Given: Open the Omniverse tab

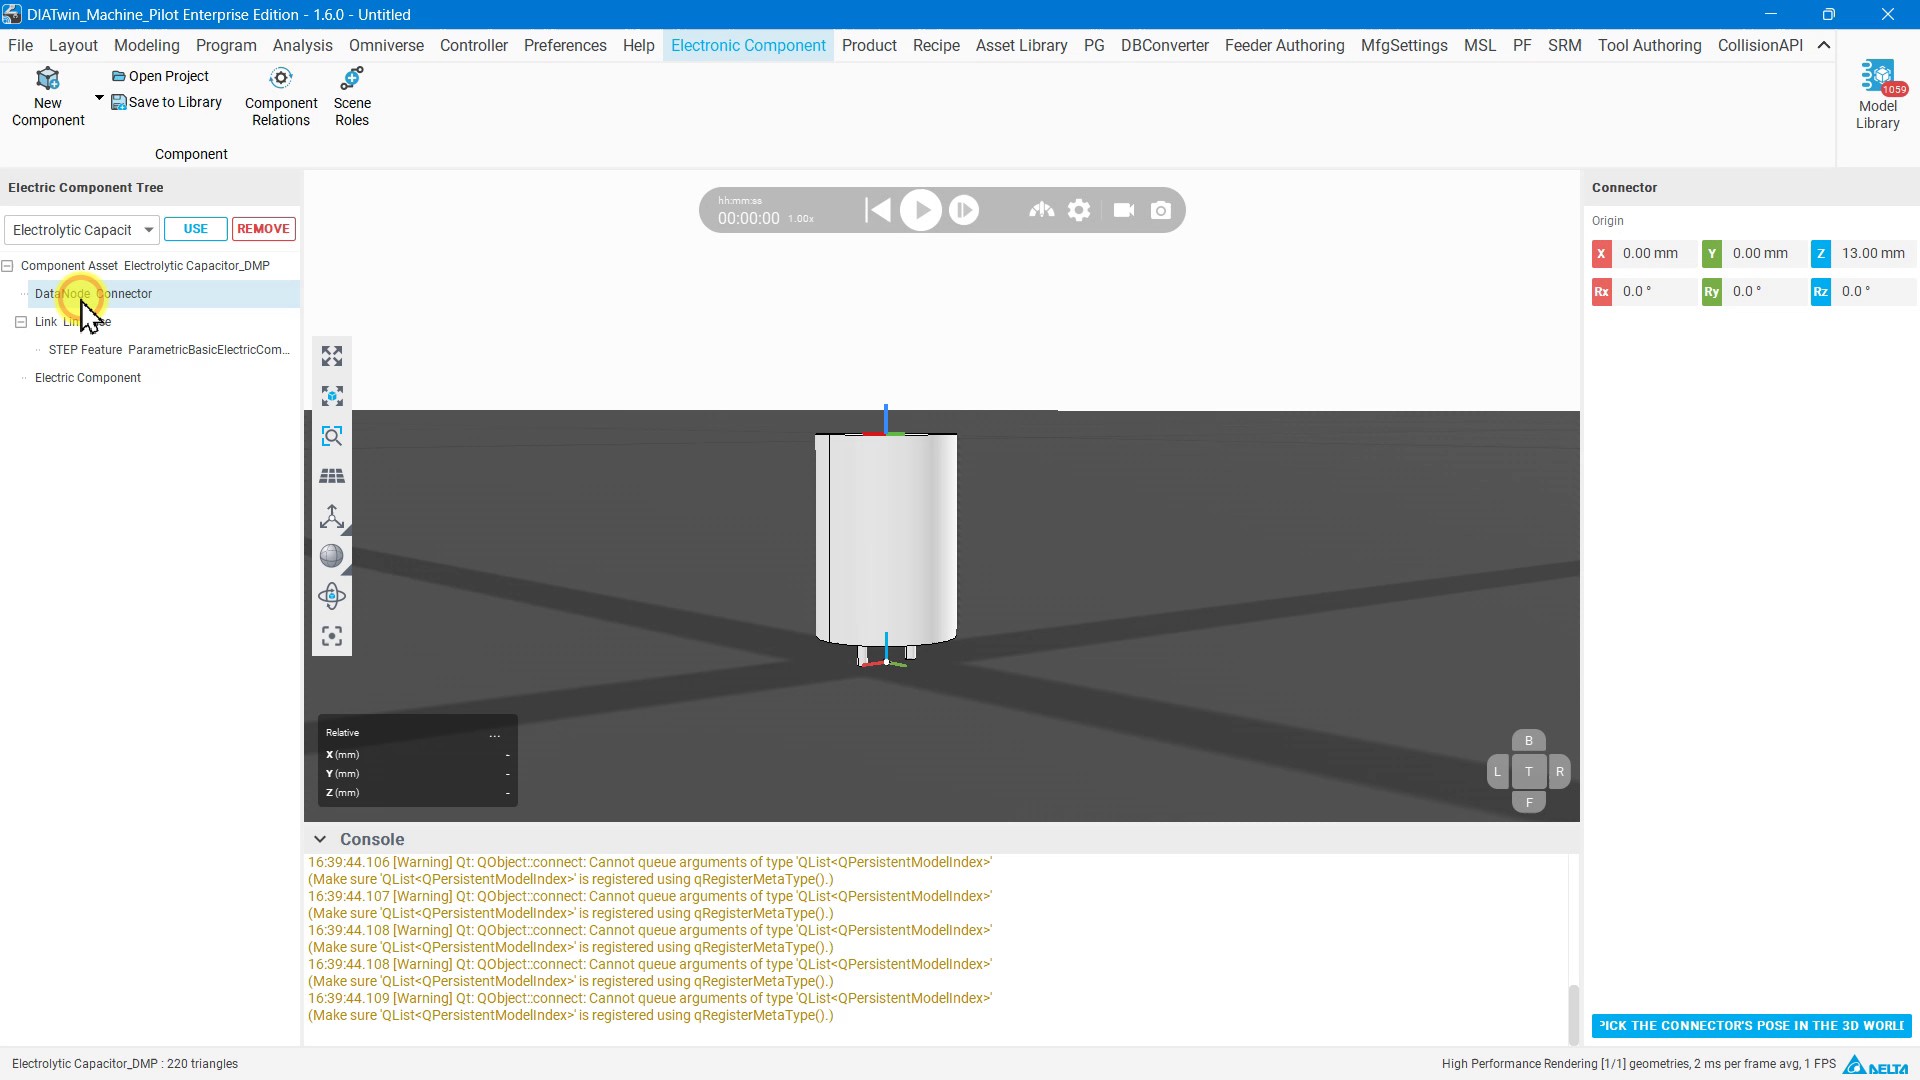Looking at the screenshot, I should tap(386, 45).
